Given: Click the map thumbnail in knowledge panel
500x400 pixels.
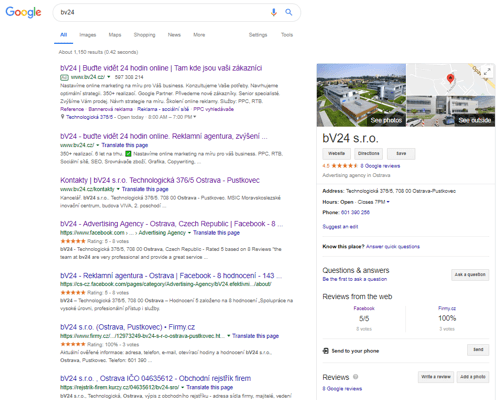Looking at the screenshot, I should (451, 79).
